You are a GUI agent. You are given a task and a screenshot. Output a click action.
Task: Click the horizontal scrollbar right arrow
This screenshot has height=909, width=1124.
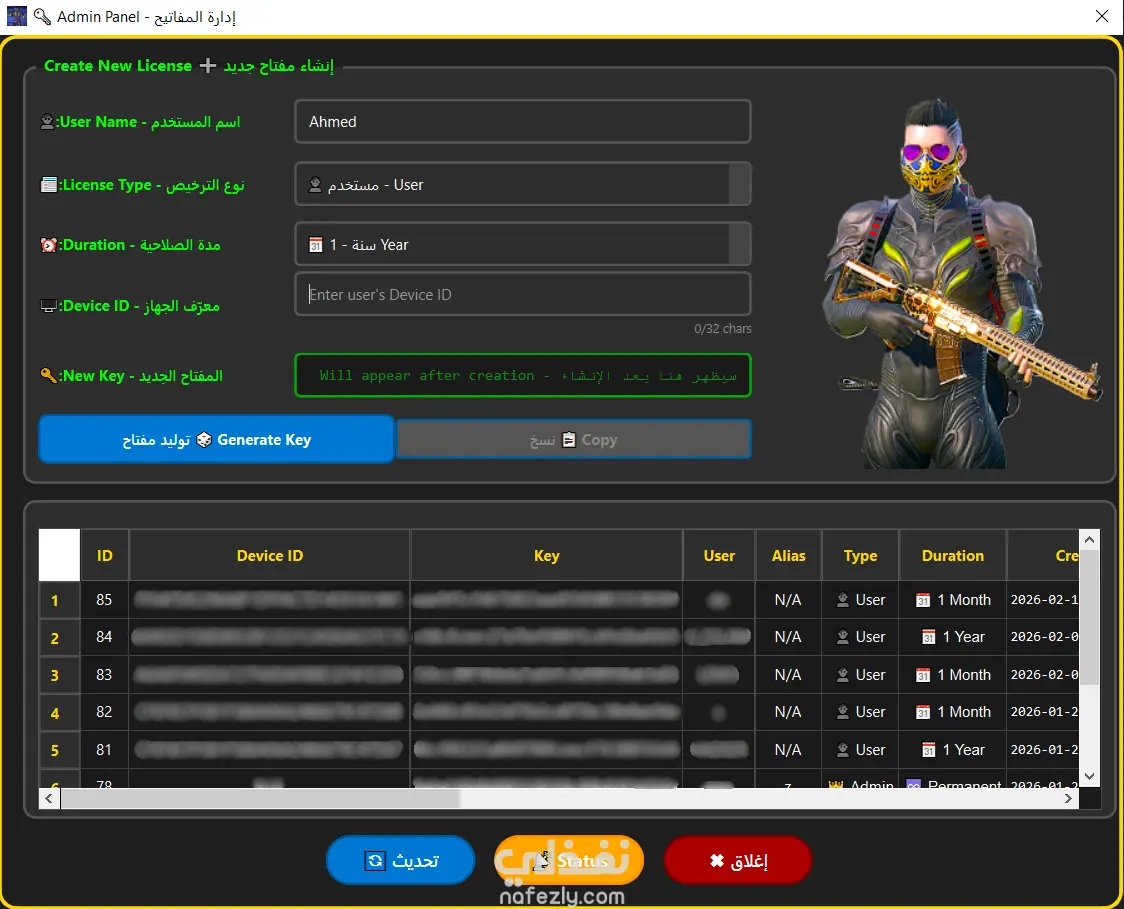(1069, 799)
